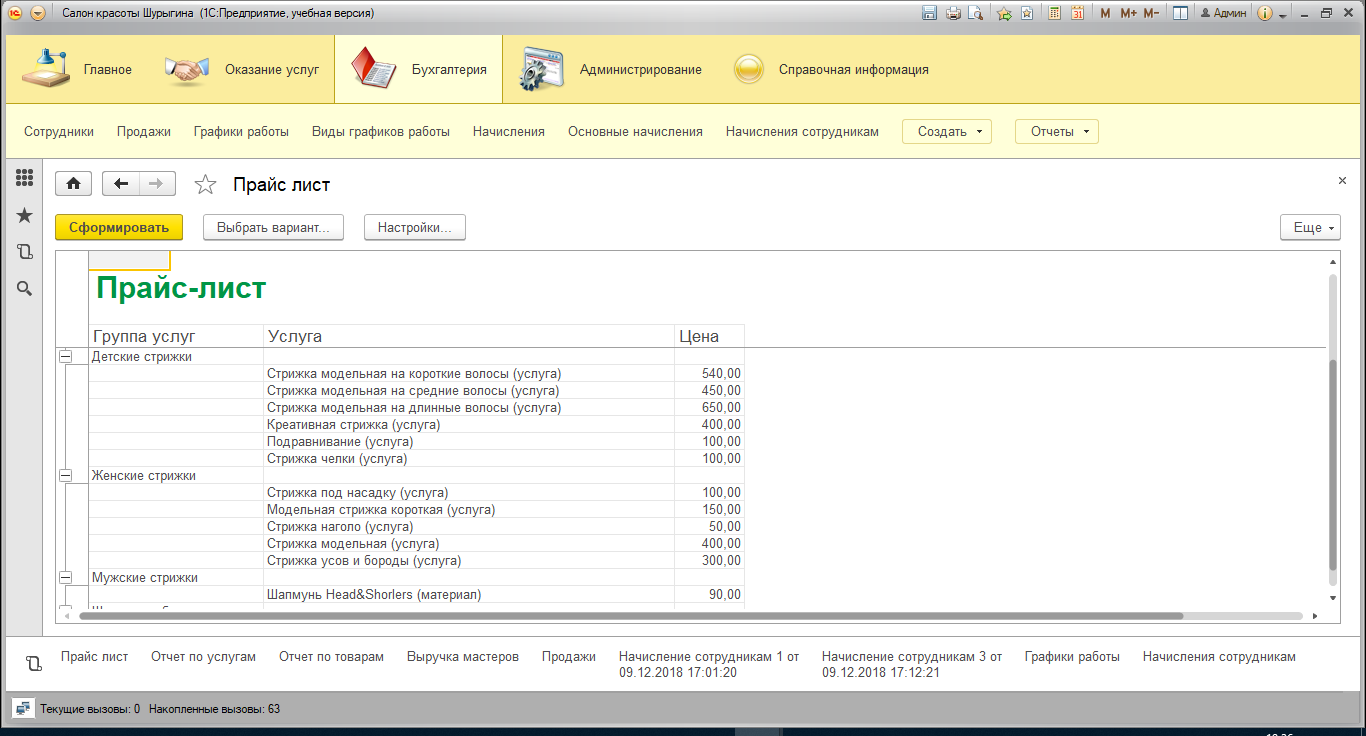Collapse the Мужские стрижки group
This screenshot has height=736, width=1366.
pyautogui.click(x=66, y=578)
